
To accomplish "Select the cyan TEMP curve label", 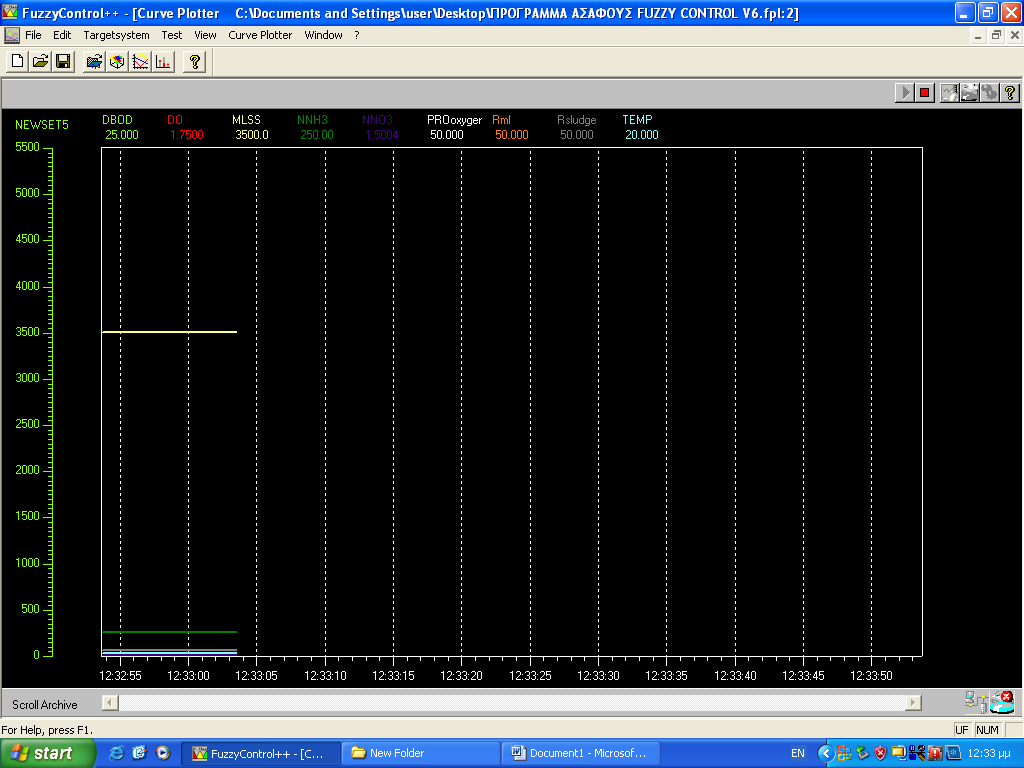I will pyautogui.click(x=637, y=120).
